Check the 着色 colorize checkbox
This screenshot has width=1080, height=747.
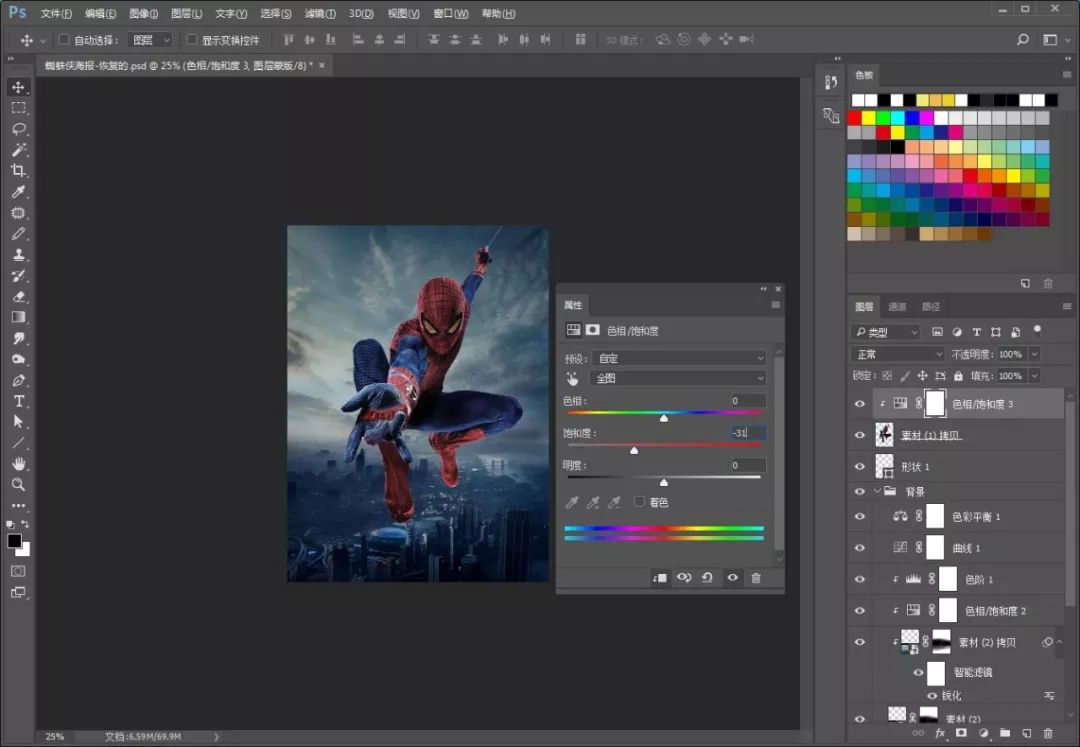(x=639, y=501)
